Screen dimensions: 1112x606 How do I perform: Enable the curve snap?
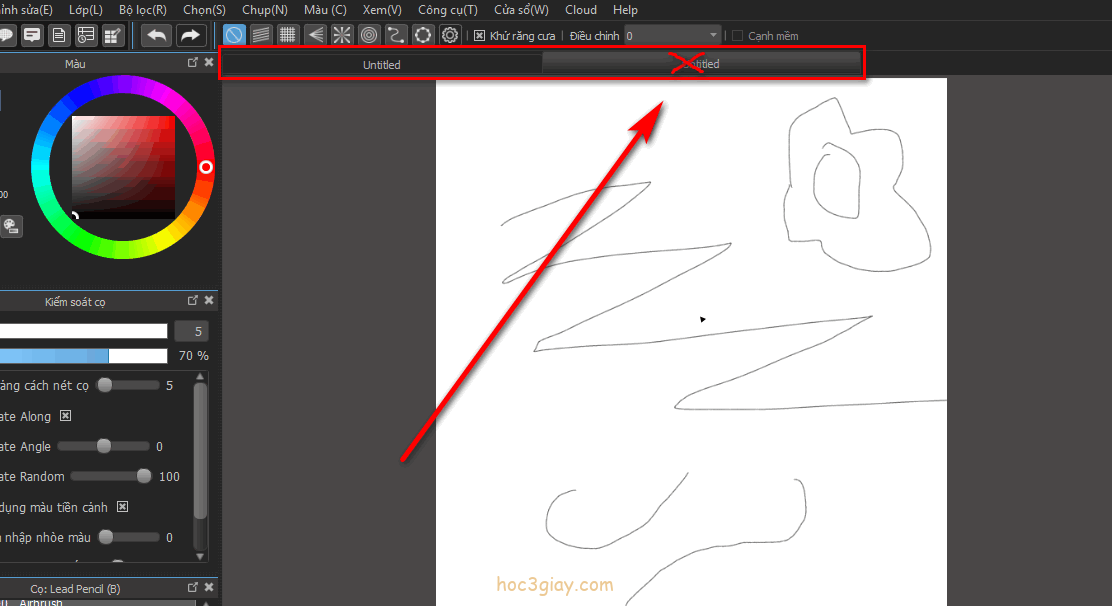396,35
